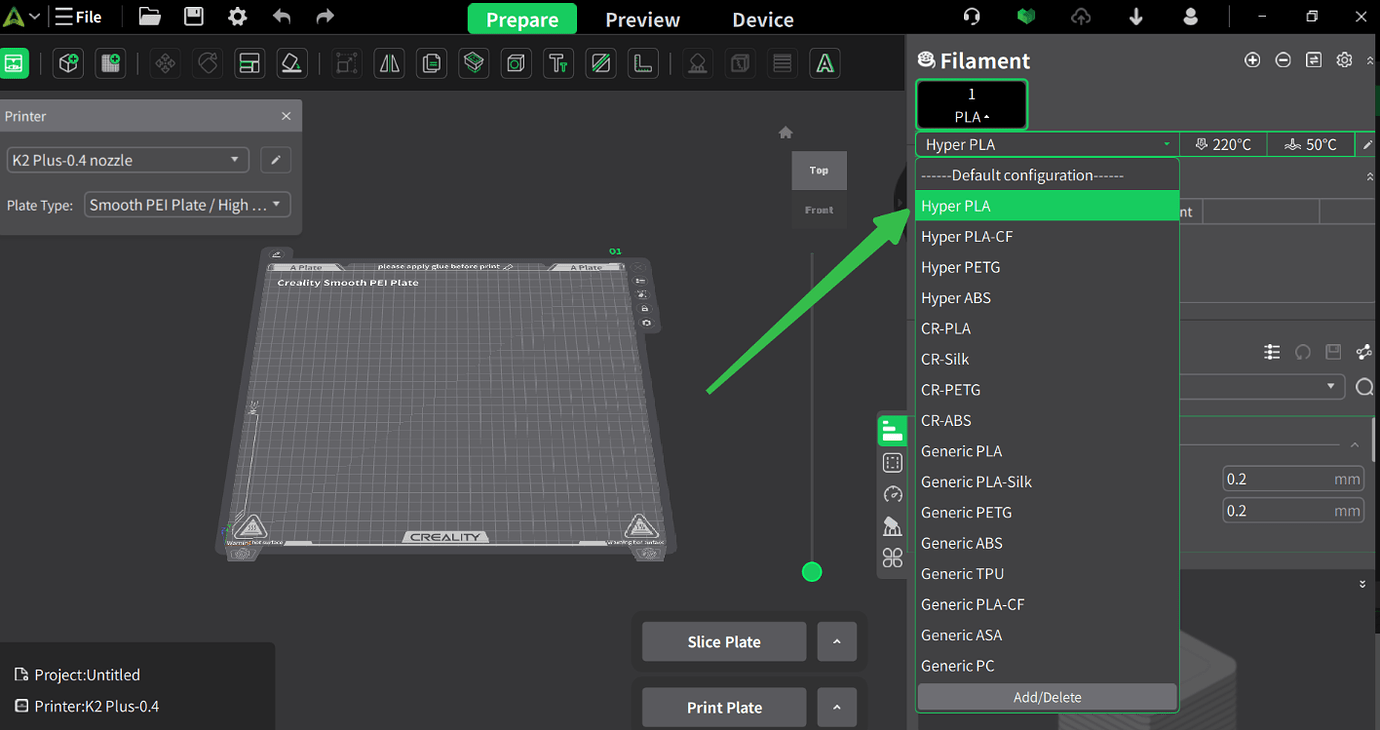Open the Mirror tool

[x=389, y=62]
